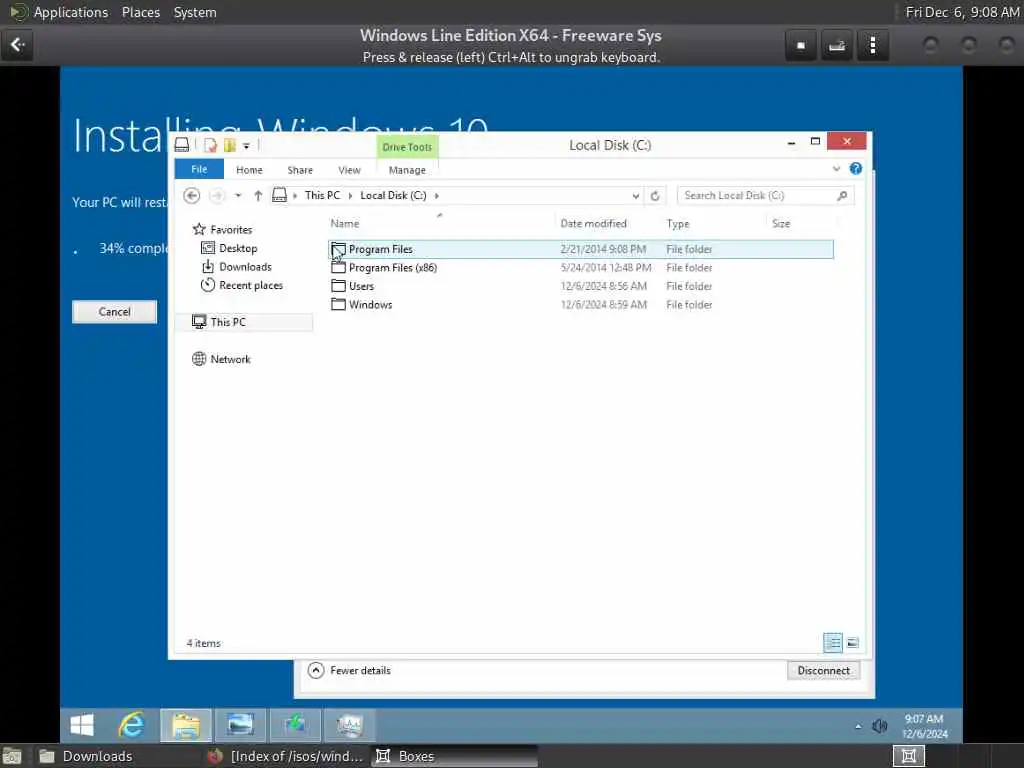The width and height of the screenshot is (1024, 768).
Task: Expand the ribbon chevron
Action: (x=836, y=169)
